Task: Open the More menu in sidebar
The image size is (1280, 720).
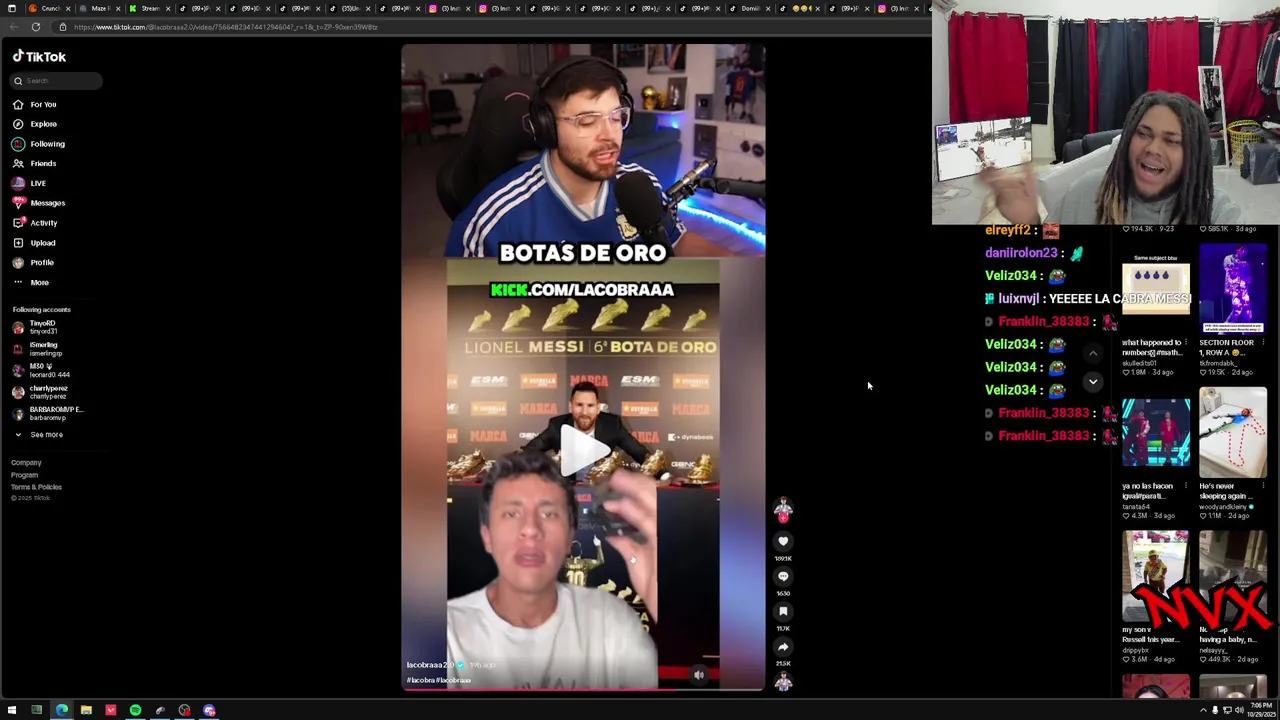Action: tap(30, 282)
